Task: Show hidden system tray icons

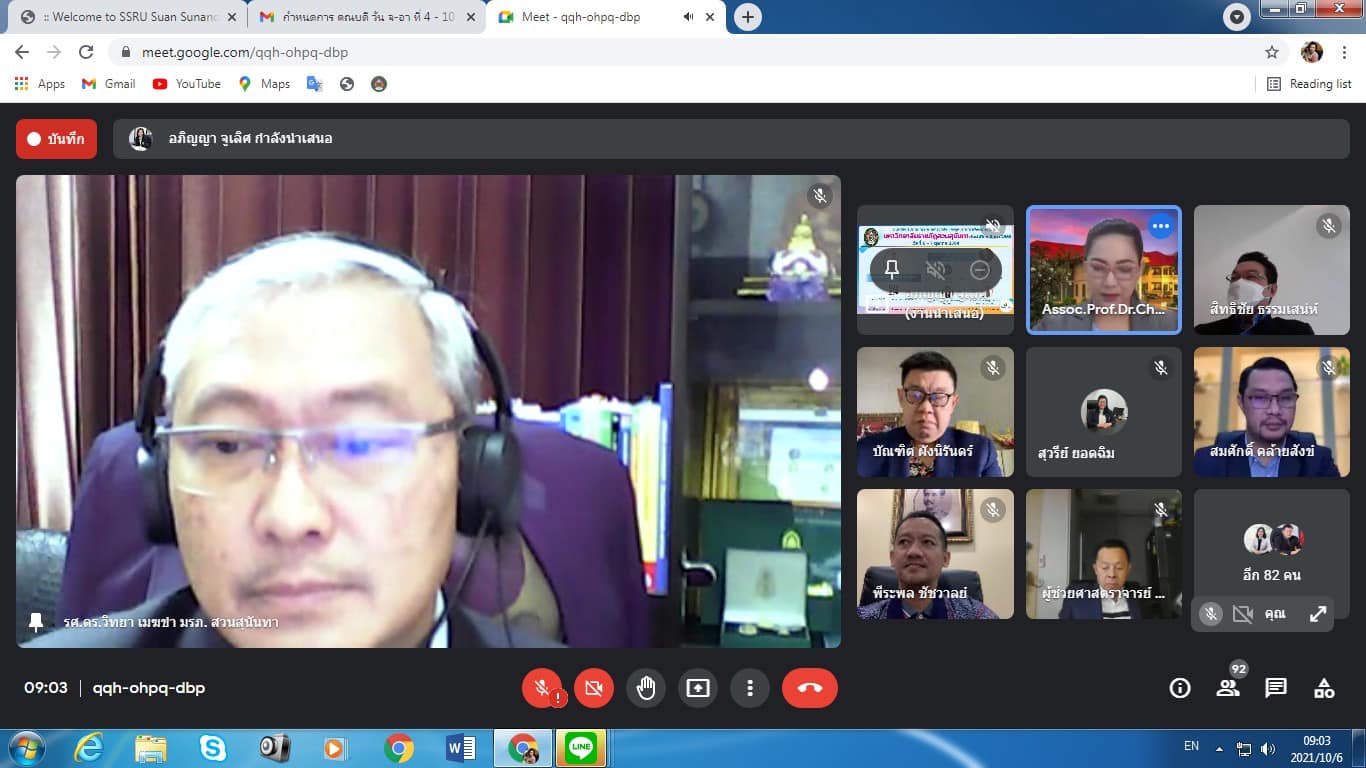Action: coord(1219,748)
